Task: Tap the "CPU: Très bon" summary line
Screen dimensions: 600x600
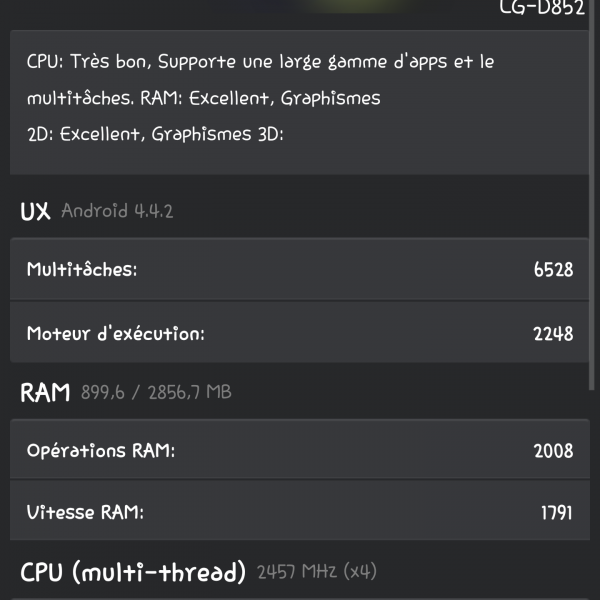Action: click(x=260, y=62)
